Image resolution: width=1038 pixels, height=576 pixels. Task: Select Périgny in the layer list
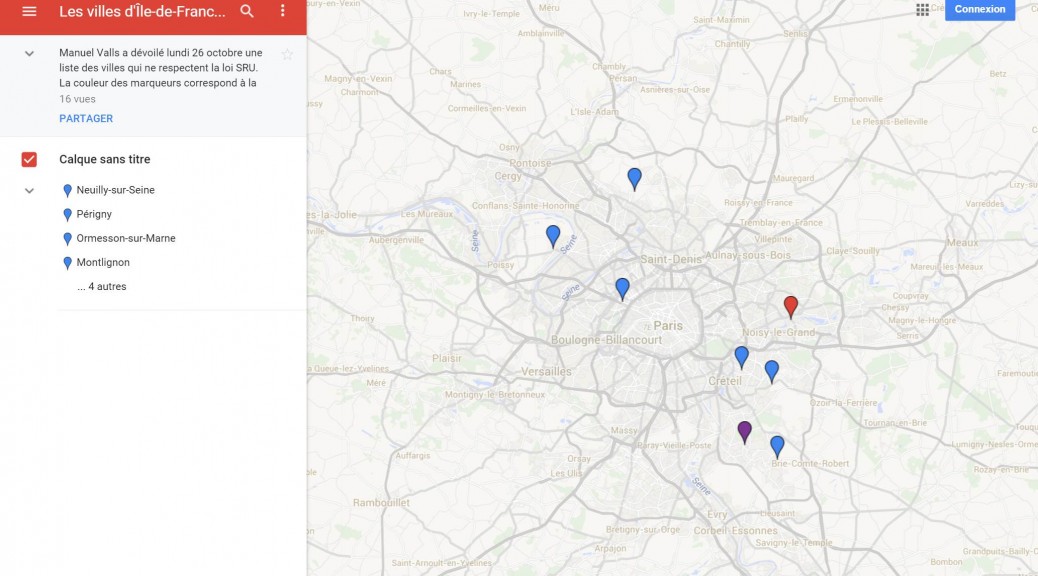94,214
